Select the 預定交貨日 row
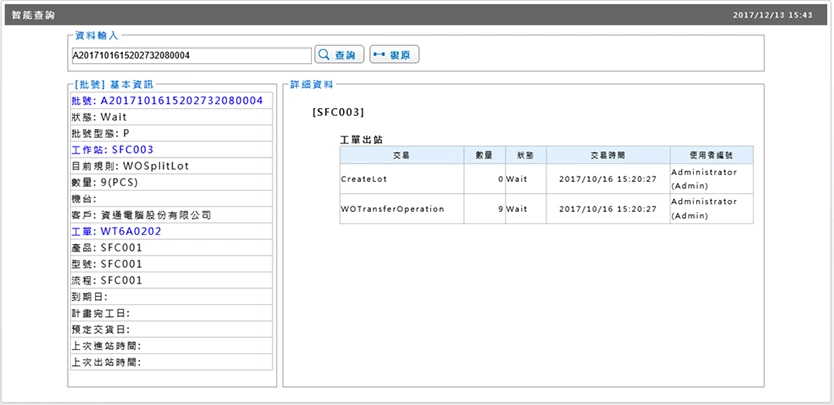Viewport: 834px width, 405px height. point(171,329)
